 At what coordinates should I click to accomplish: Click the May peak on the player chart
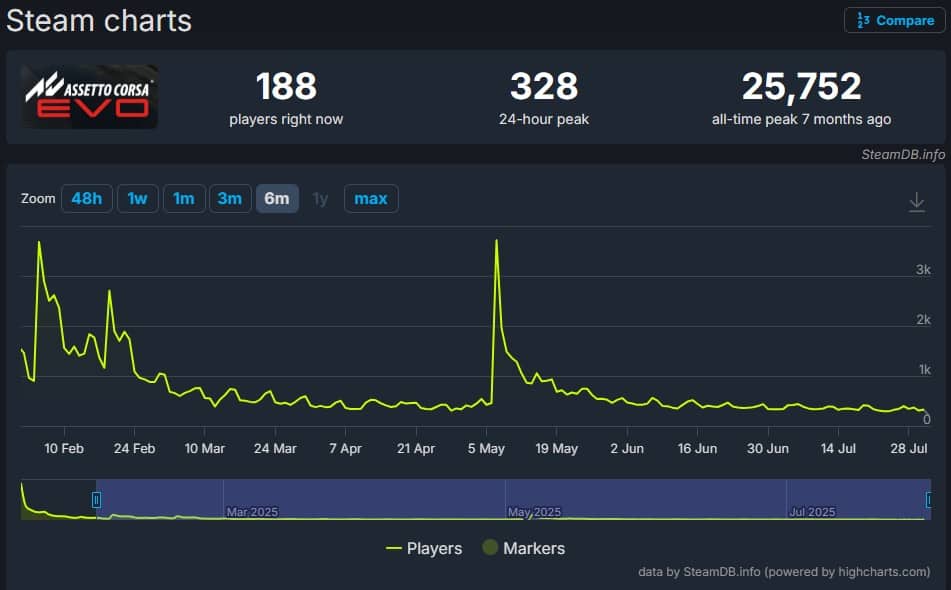pos(496,241)
